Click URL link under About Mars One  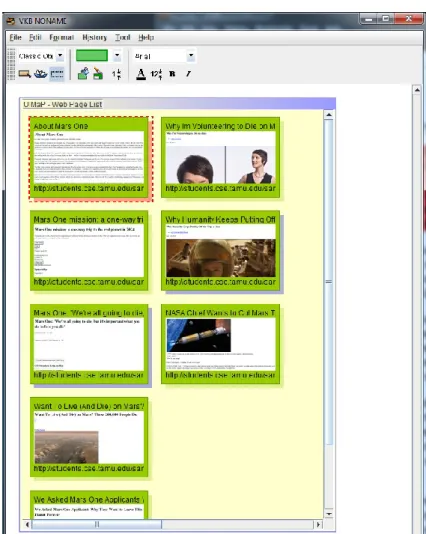coord(89,188)
